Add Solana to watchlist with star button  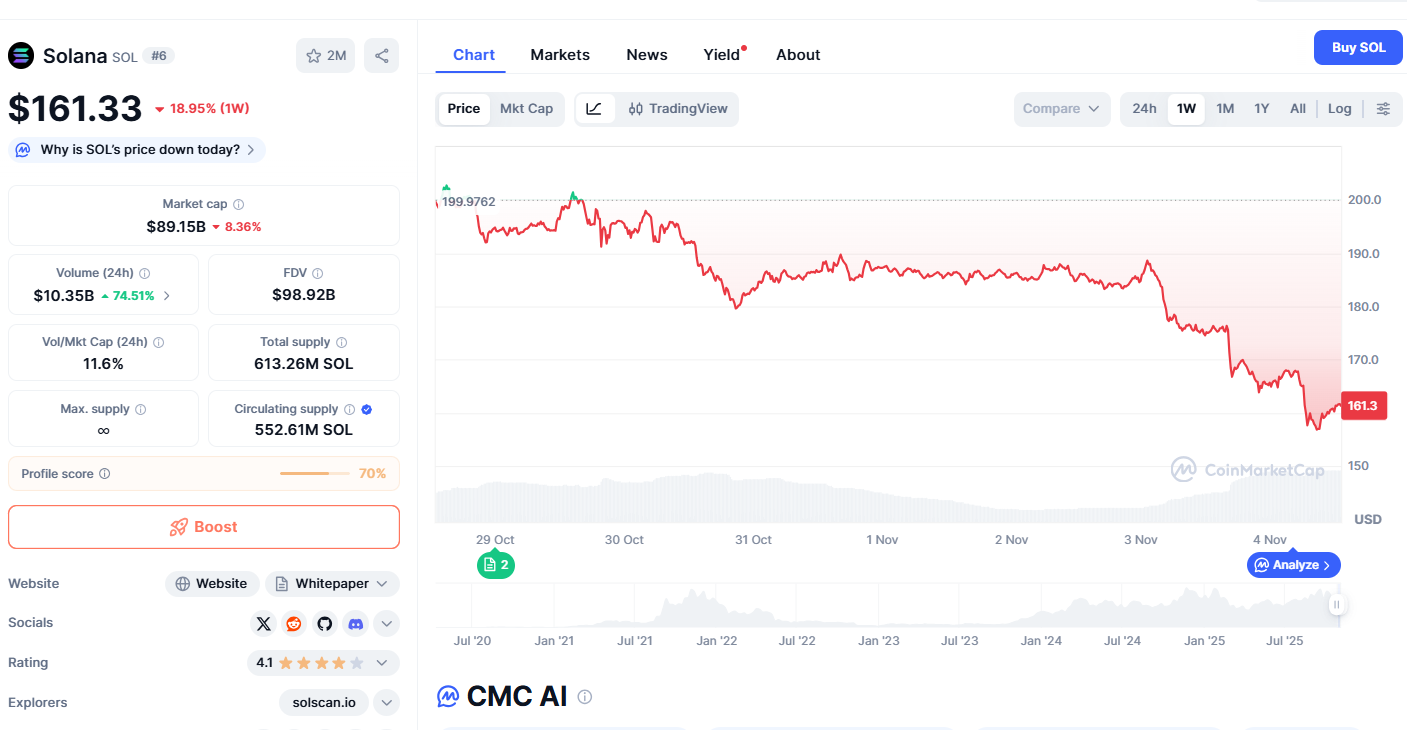[325, 56]
